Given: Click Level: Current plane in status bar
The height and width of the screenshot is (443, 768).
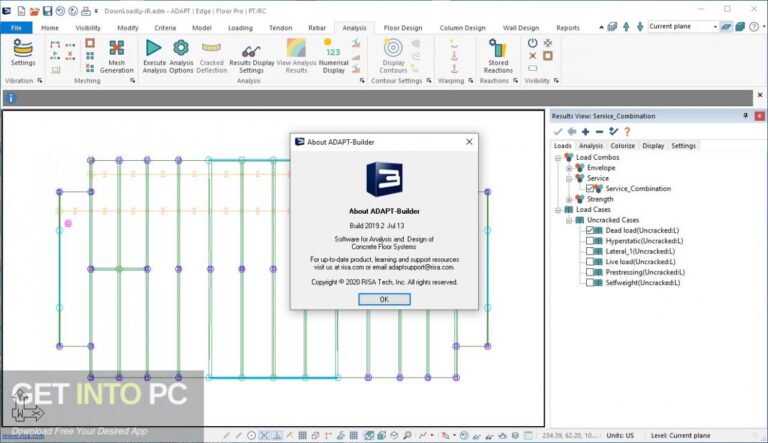Looking at the screenshot, I should pos(680,435).
